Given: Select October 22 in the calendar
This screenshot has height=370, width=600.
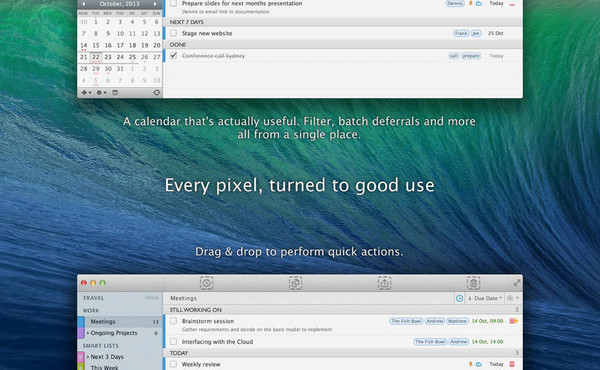Looking at the screenshot, I should click(96, 57).
